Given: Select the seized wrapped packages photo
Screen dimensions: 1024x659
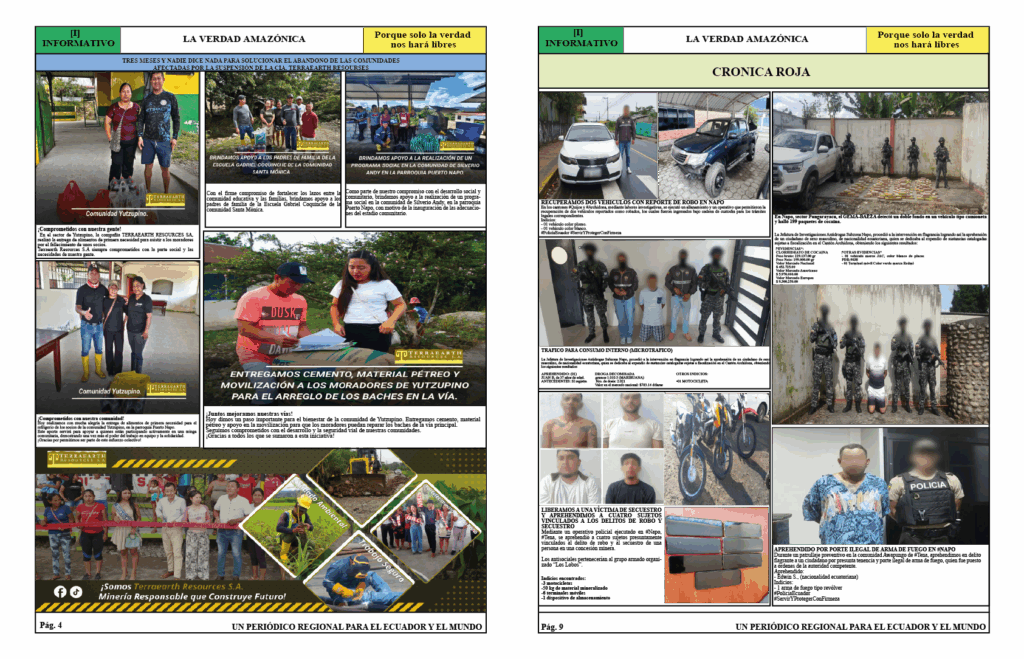Looking at the screenshot, I should 716,555.
